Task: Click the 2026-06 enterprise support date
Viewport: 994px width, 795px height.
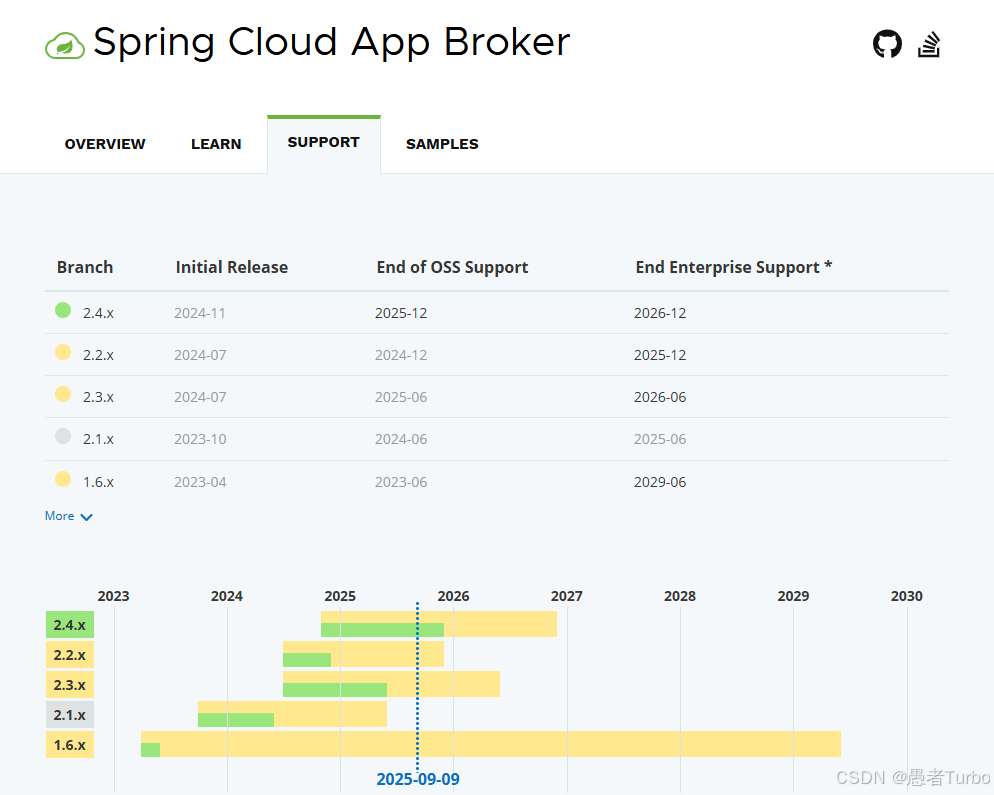Action: tap(660, 398)
